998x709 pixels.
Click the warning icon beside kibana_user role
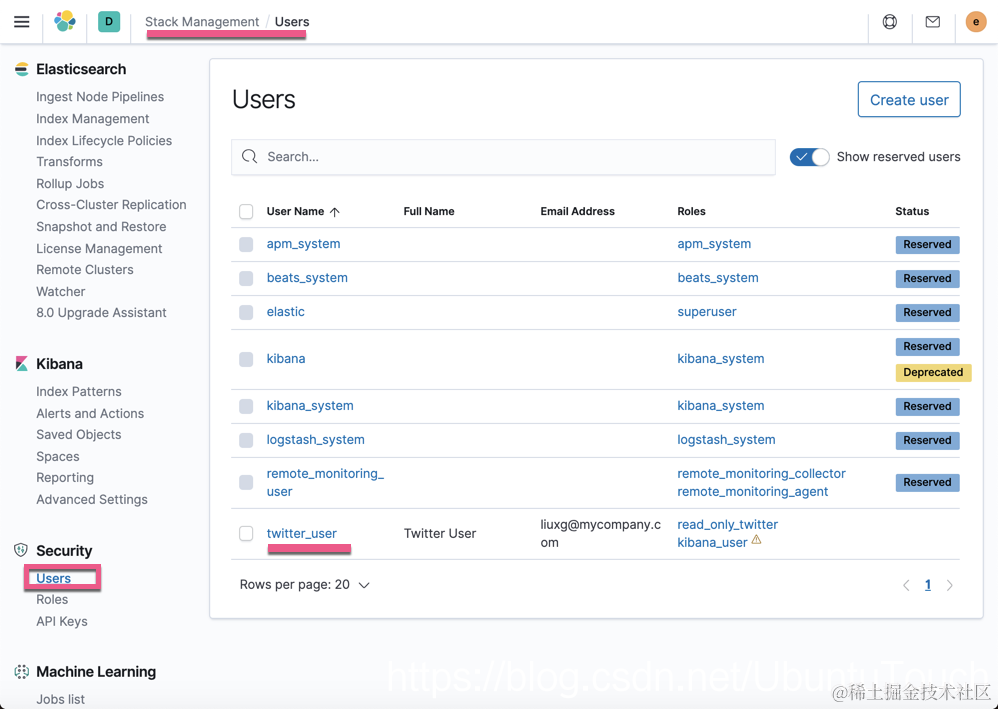coord(756,540)
